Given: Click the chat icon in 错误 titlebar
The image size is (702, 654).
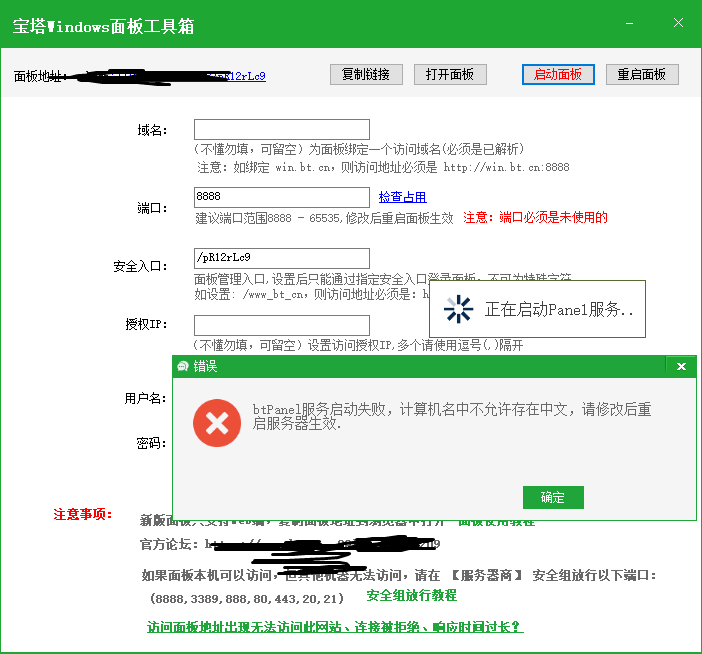Looking at the screenshot, I should [183, 367].
